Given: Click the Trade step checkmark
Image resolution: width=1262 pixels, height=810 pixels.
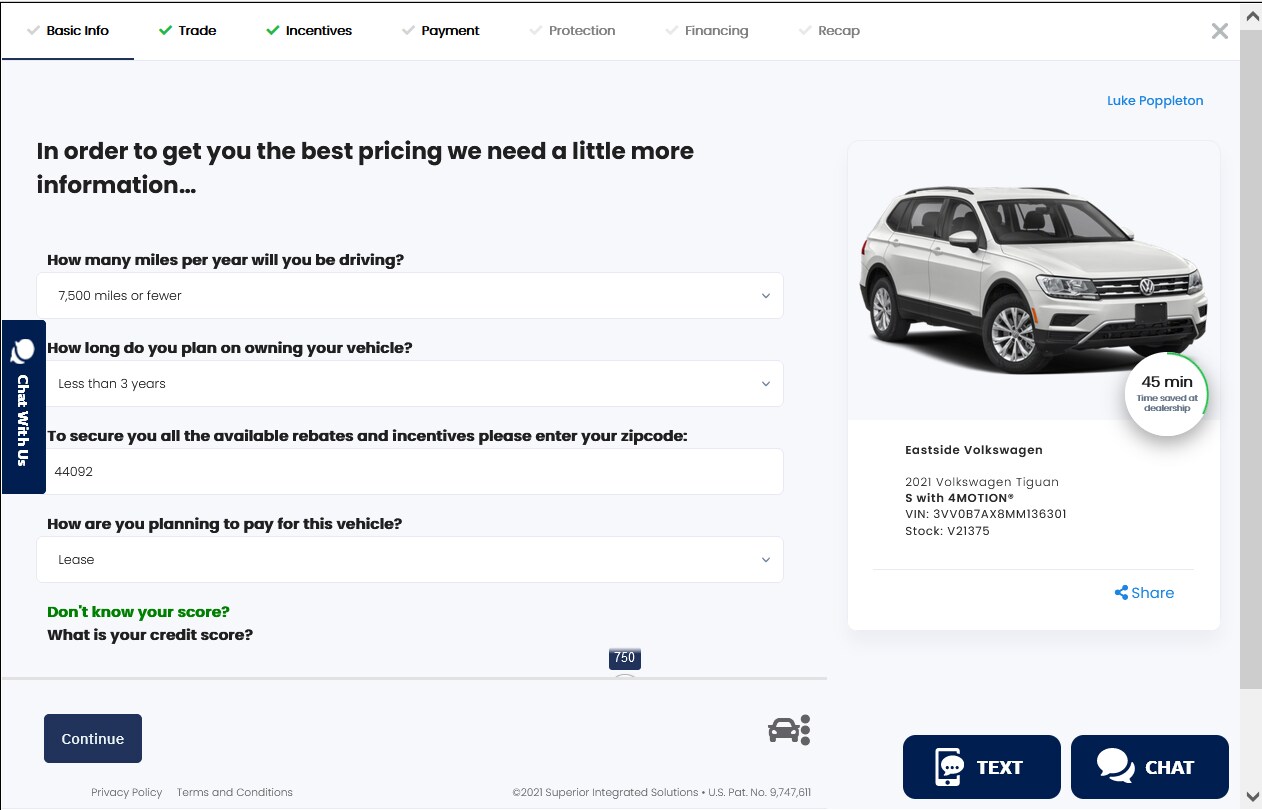Looking at the screenshot, I should tap(165, 30).
